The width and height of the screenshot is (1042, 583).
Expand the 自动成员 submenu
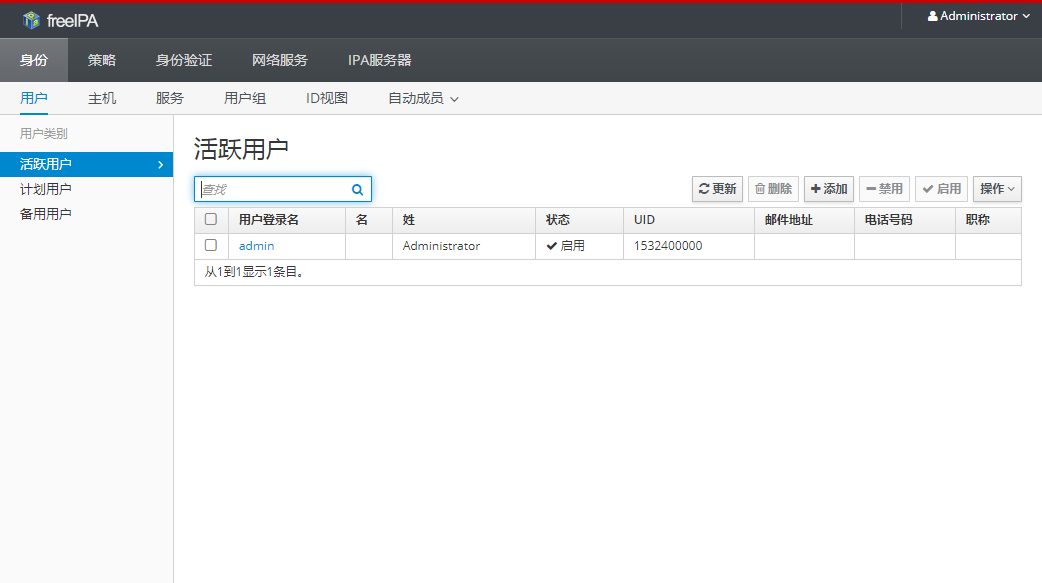pos(423,98)
